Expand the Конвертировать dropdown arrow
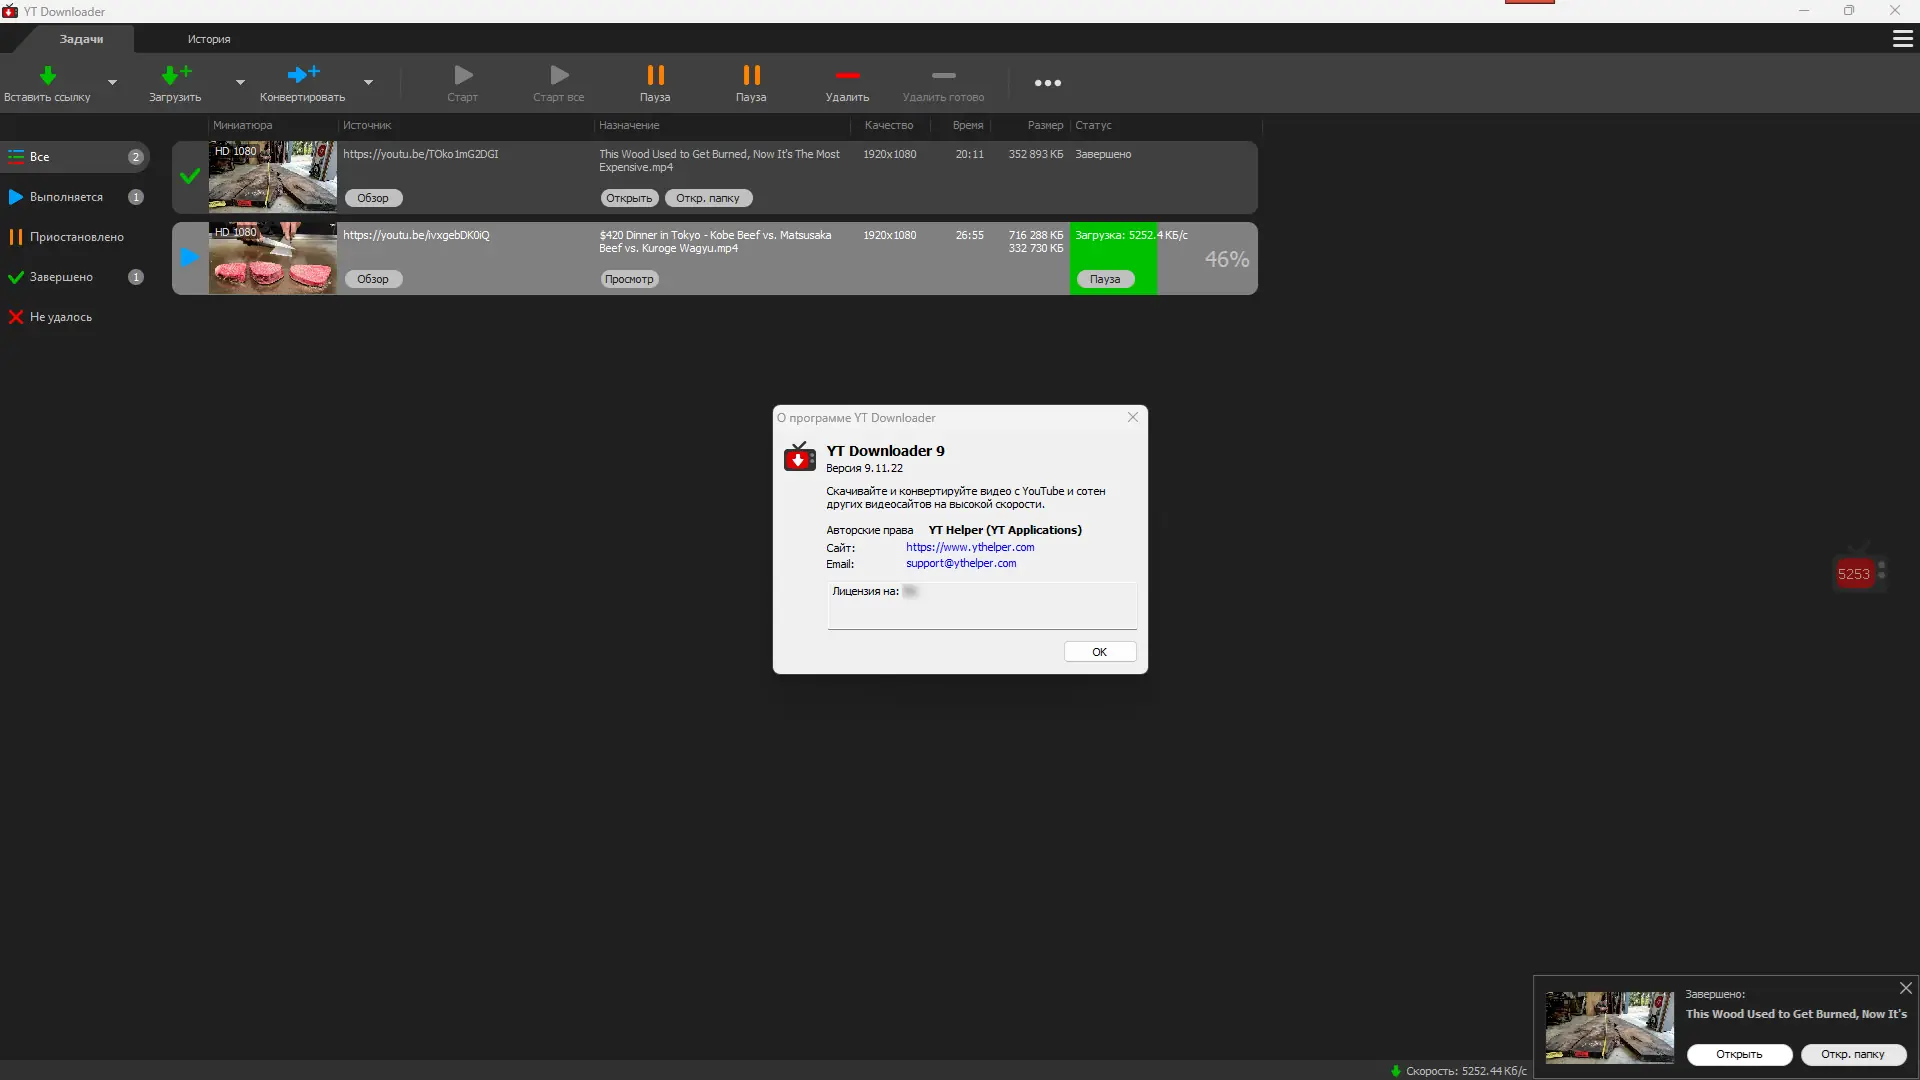 tap(368, 83)
